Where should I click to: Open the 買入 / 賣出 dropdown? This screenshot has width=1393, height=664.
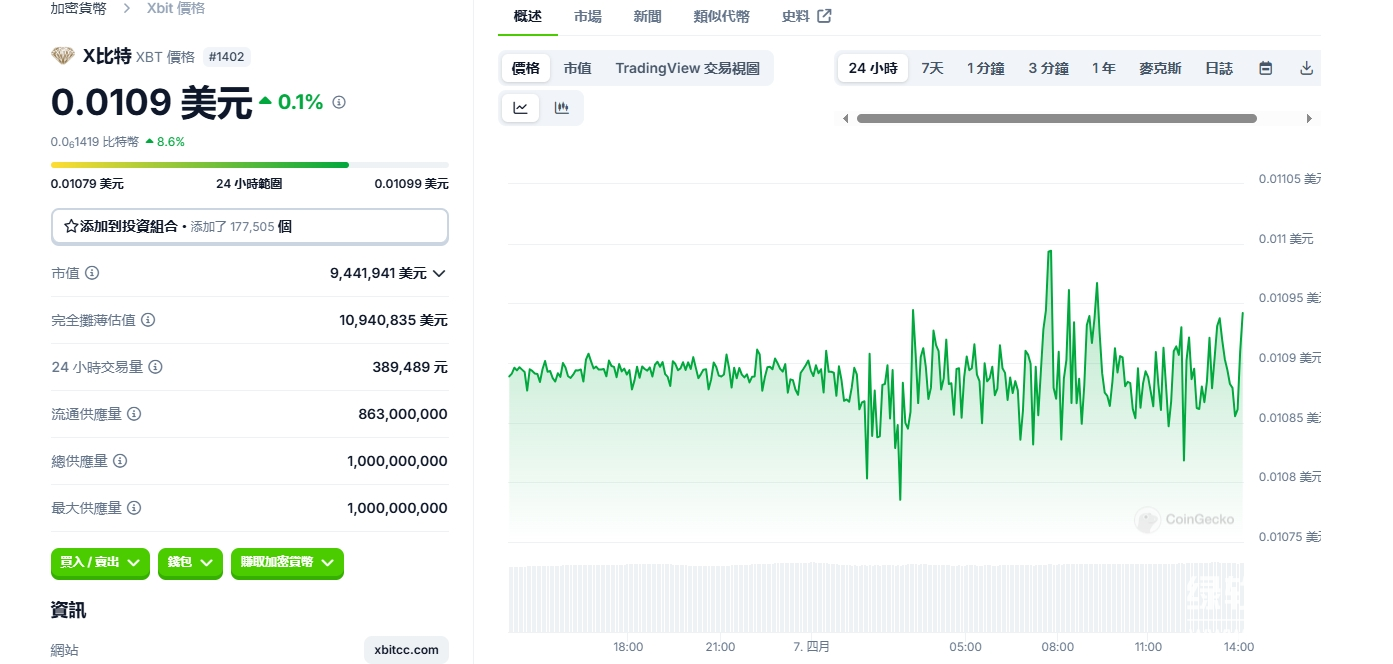coord(101,563)
